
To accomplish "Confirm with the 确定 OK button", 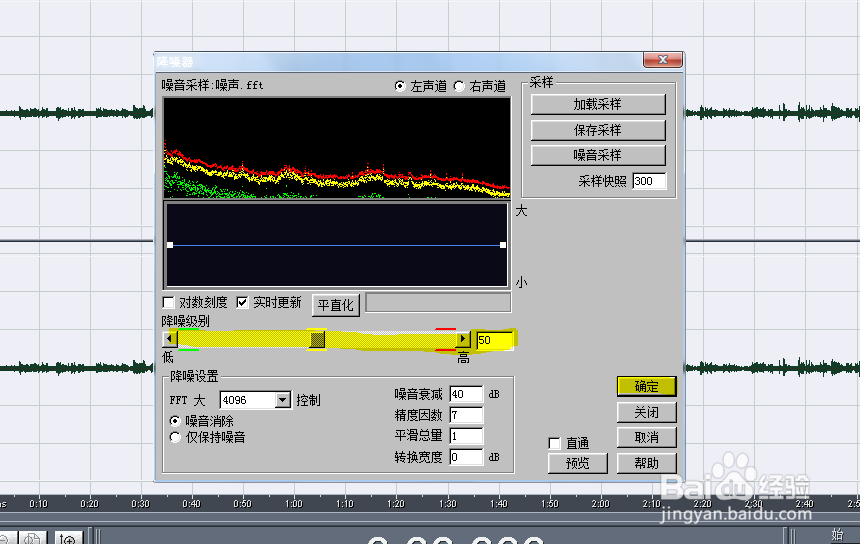I will click(647, 387).
